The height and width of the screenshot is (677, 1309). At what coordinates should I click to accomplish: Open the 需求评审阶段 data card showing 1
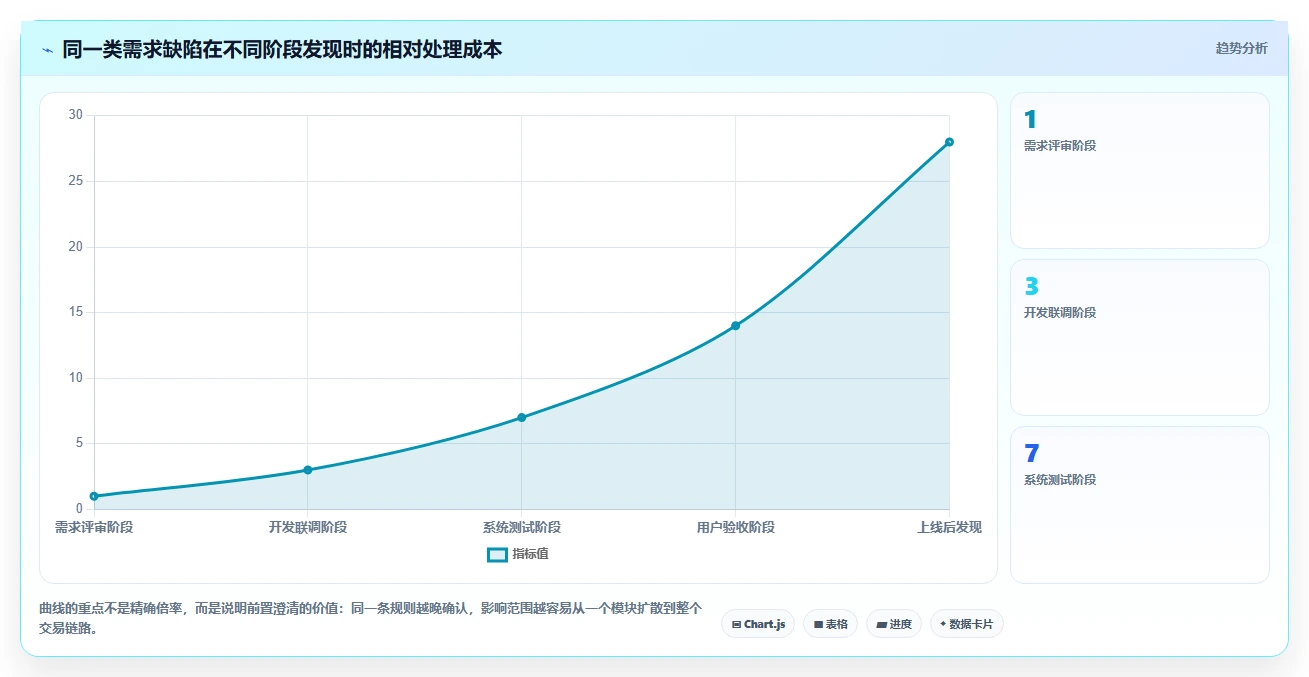click(1140, 171)
